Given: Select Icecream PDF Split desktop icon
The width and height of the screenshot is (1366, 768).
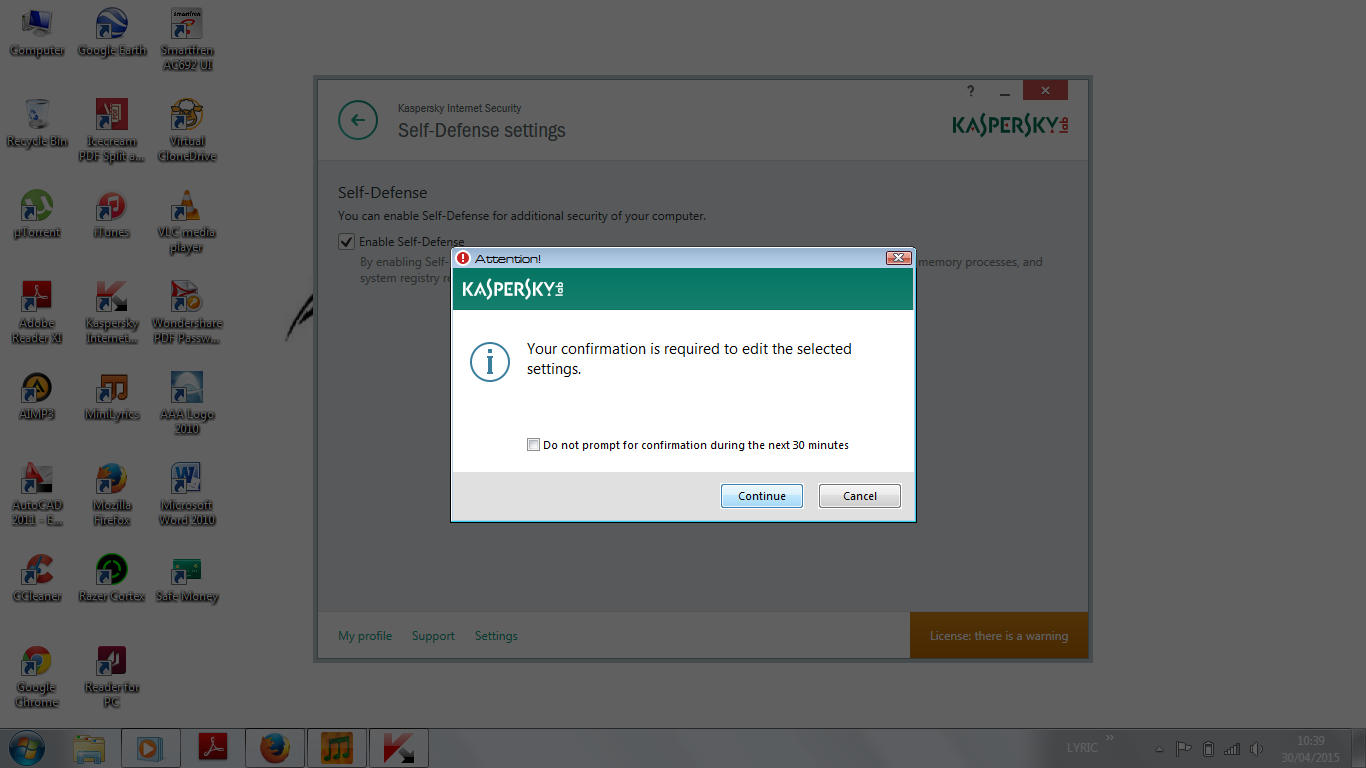Looking at the screenshot, I should click(112, 130).
